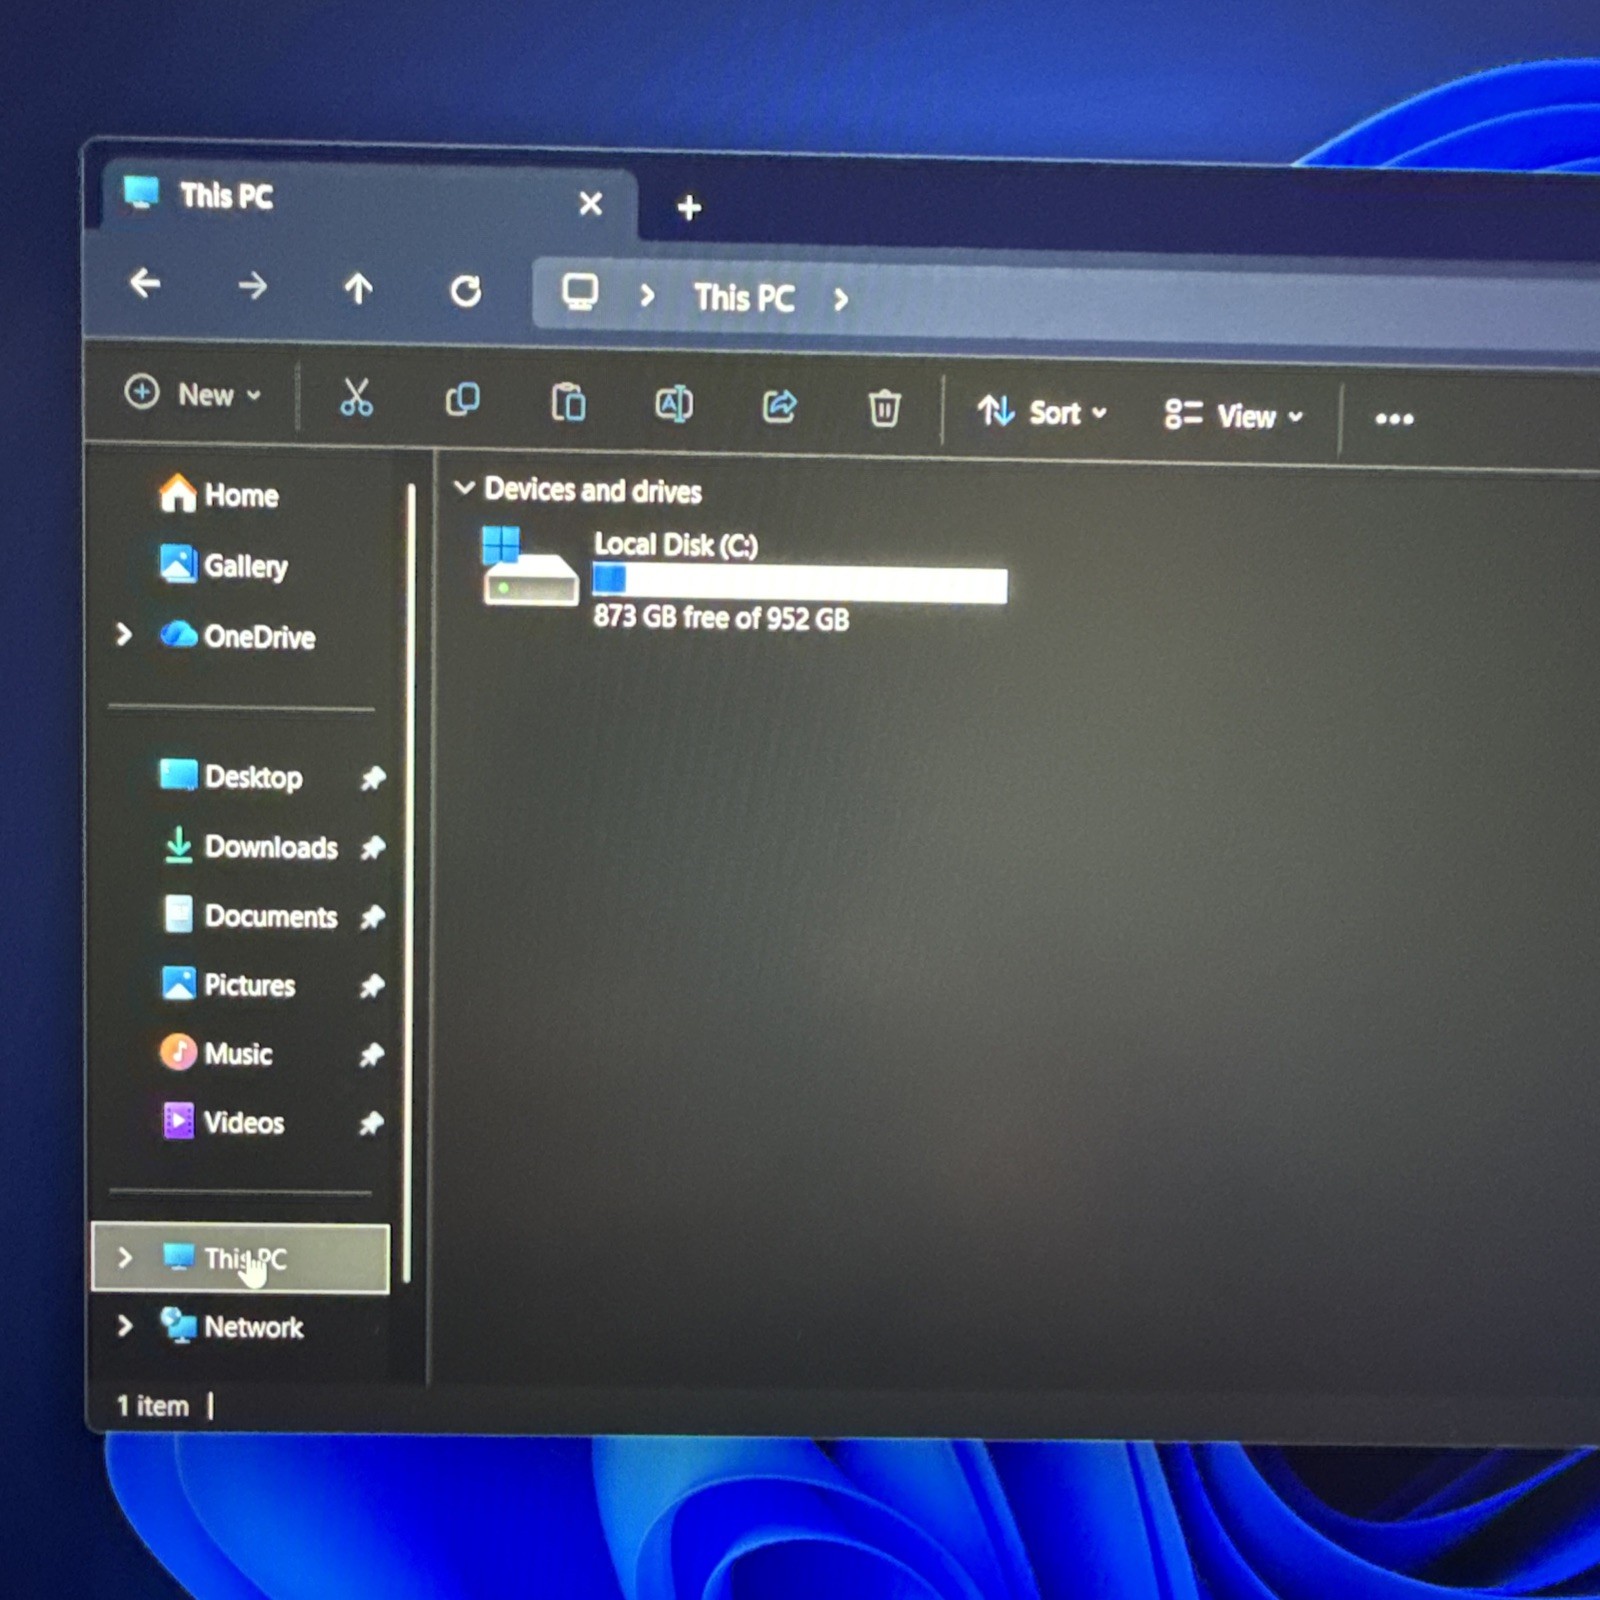The width and height of the screenshot is (1600, 1600).
Task: Open Home in the navigation pane
Action: coord(219,494)
